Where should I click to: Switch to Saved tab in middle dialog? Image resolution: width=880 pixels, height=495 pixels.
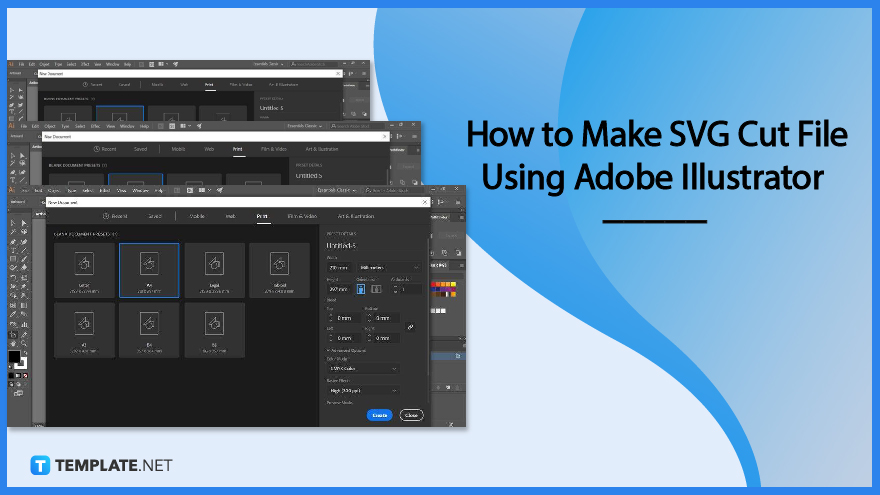click(x=140, y=149)
